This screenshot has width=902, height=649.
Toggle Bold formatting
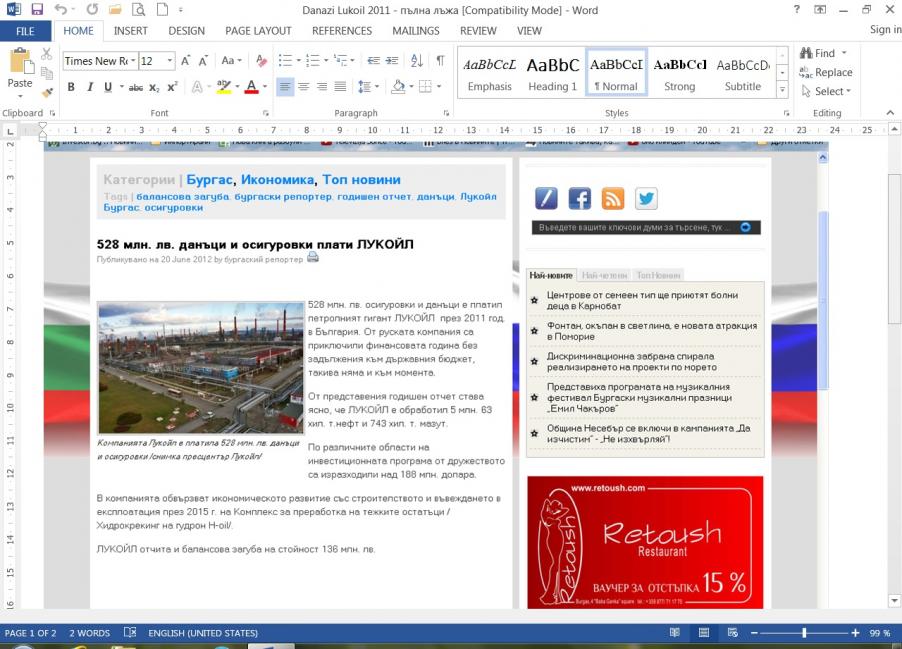tap(71, 87)
